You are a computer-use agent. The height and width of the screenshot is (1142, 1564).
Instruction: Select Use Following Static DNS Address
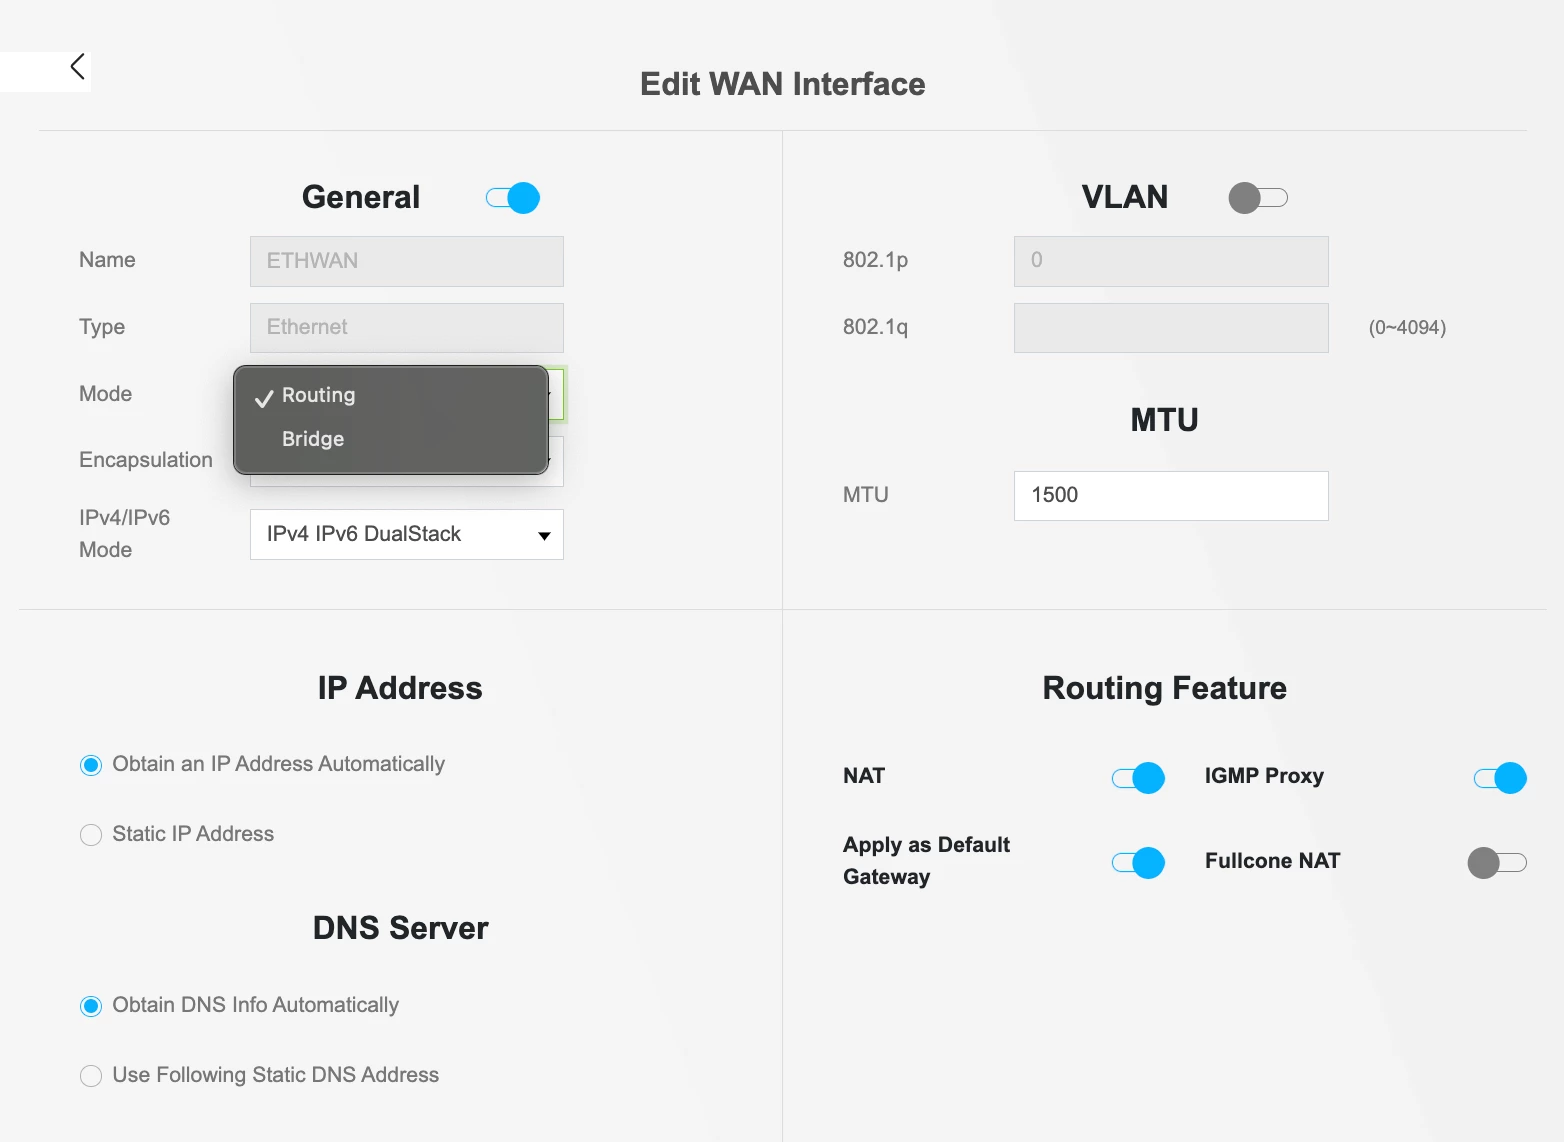(x=91, y=1076)
